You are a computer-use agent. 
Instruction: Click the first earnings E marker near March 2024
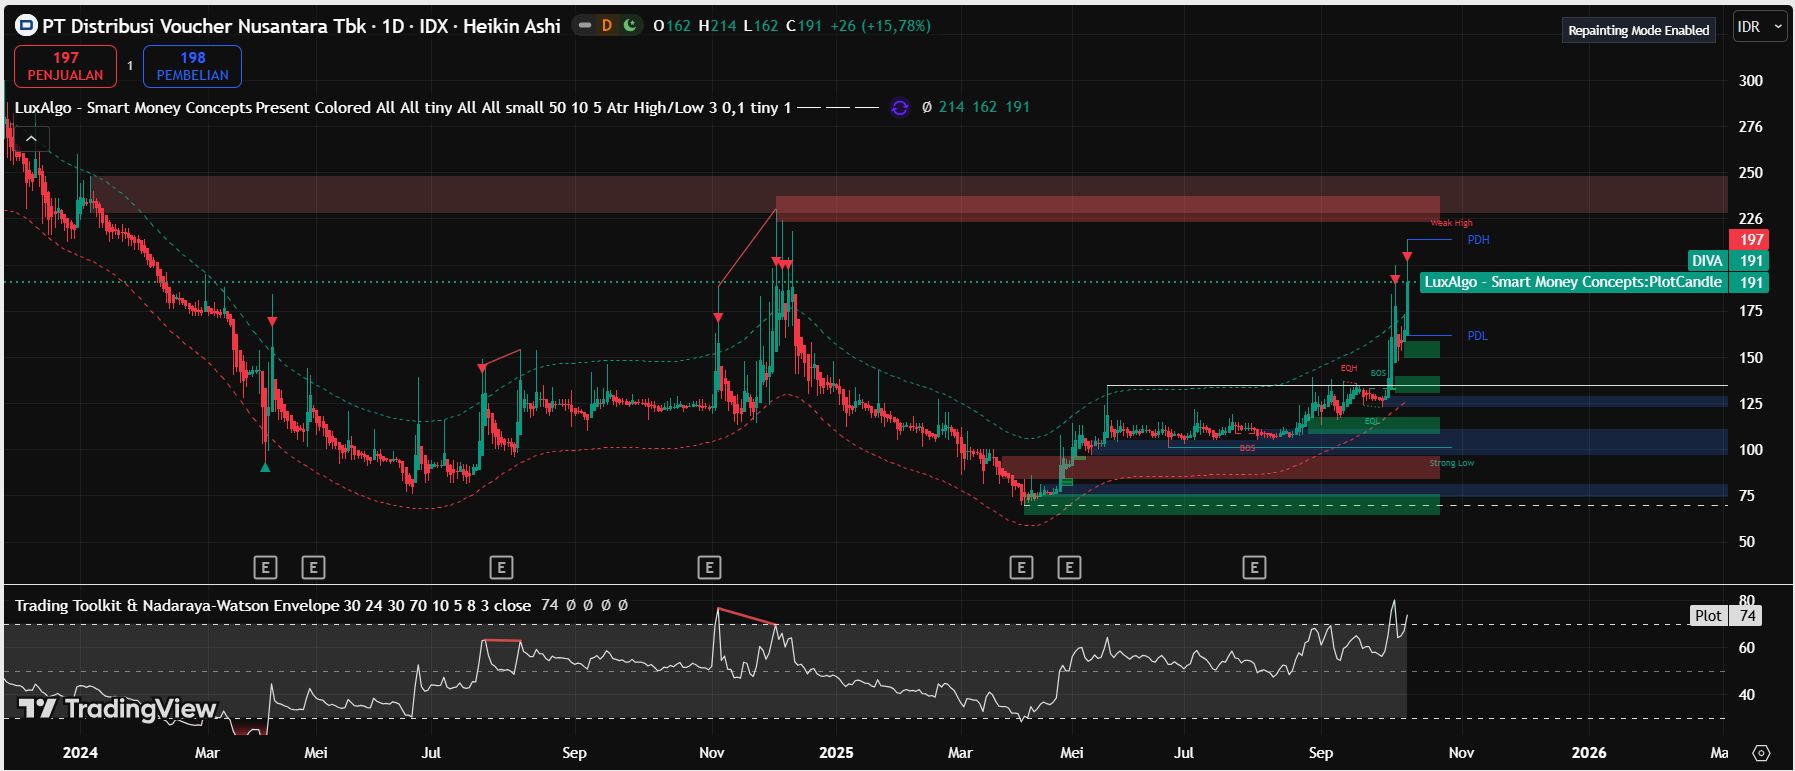pyautogui.click(x=265, y=568)
